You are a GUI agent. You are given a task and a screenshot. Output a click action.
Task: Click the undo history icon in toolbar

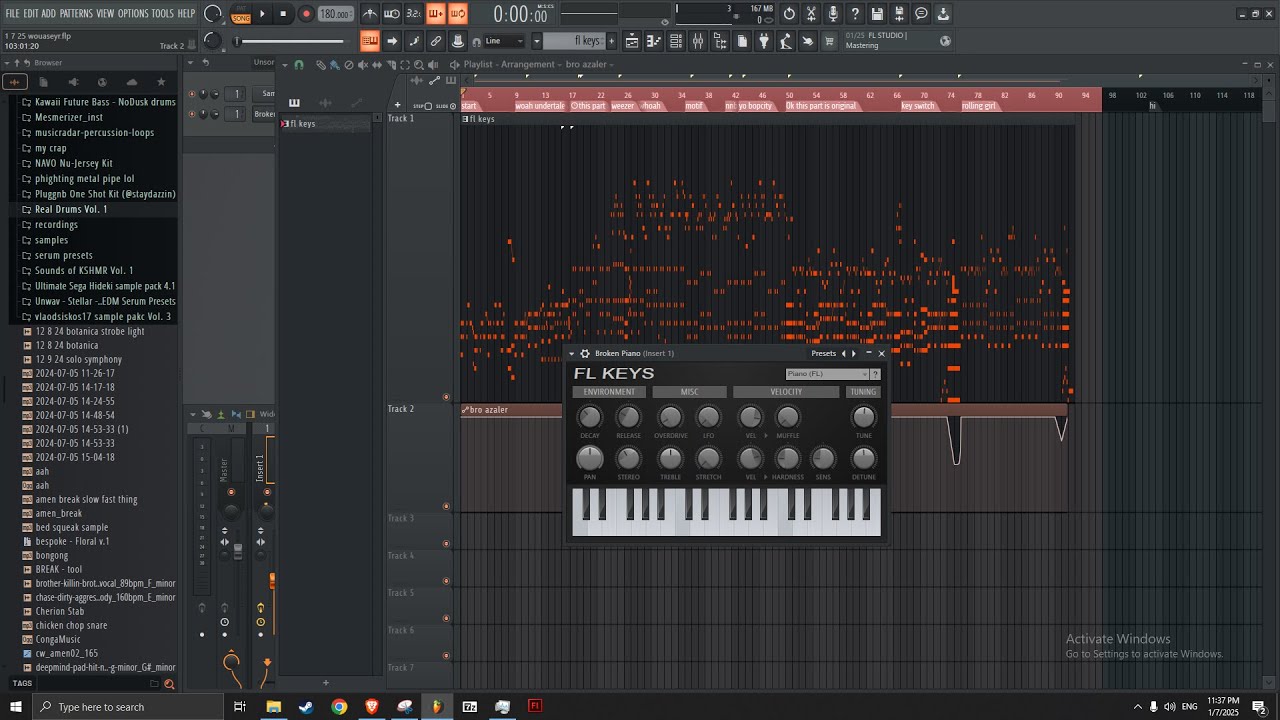pos(789,14)
